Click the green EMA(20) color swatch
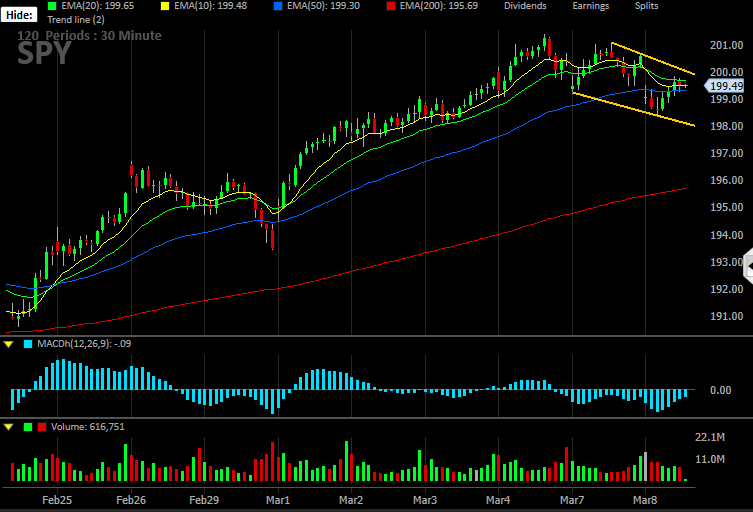Screen dimensions: 753x512 tap(52, 6)
